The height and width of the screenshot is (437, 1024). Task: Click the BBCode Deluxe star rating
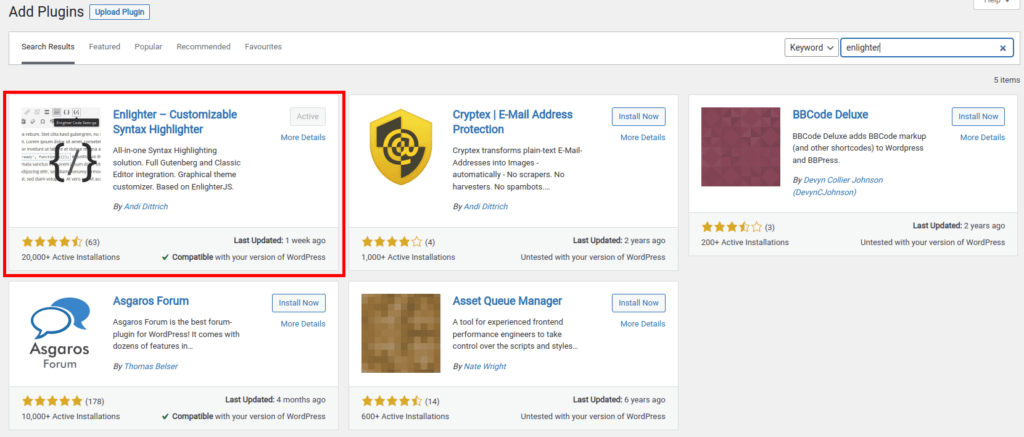731,227
